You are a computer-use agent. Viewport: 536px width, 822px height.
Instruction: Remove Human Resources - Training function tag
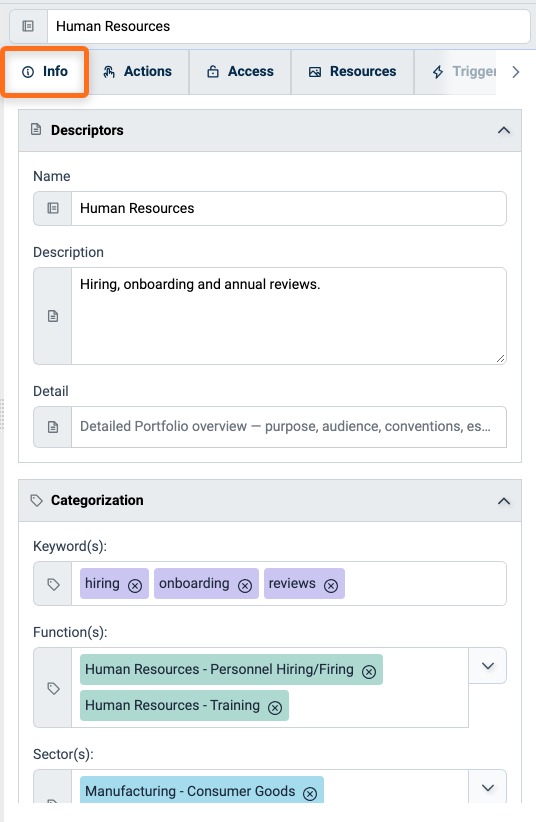[275, 708]
